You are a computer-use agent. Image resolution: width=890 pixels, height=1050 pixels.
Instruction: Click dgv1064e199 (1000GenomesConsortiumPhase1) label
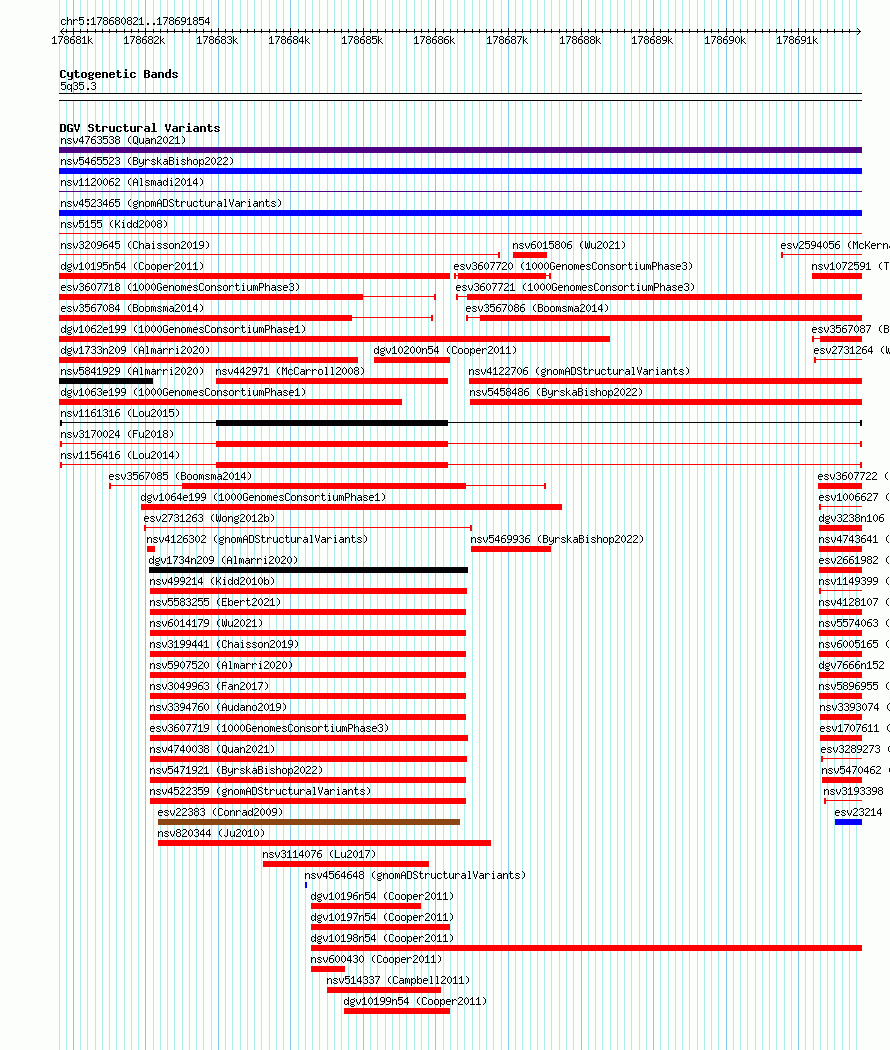click(263, 497)
